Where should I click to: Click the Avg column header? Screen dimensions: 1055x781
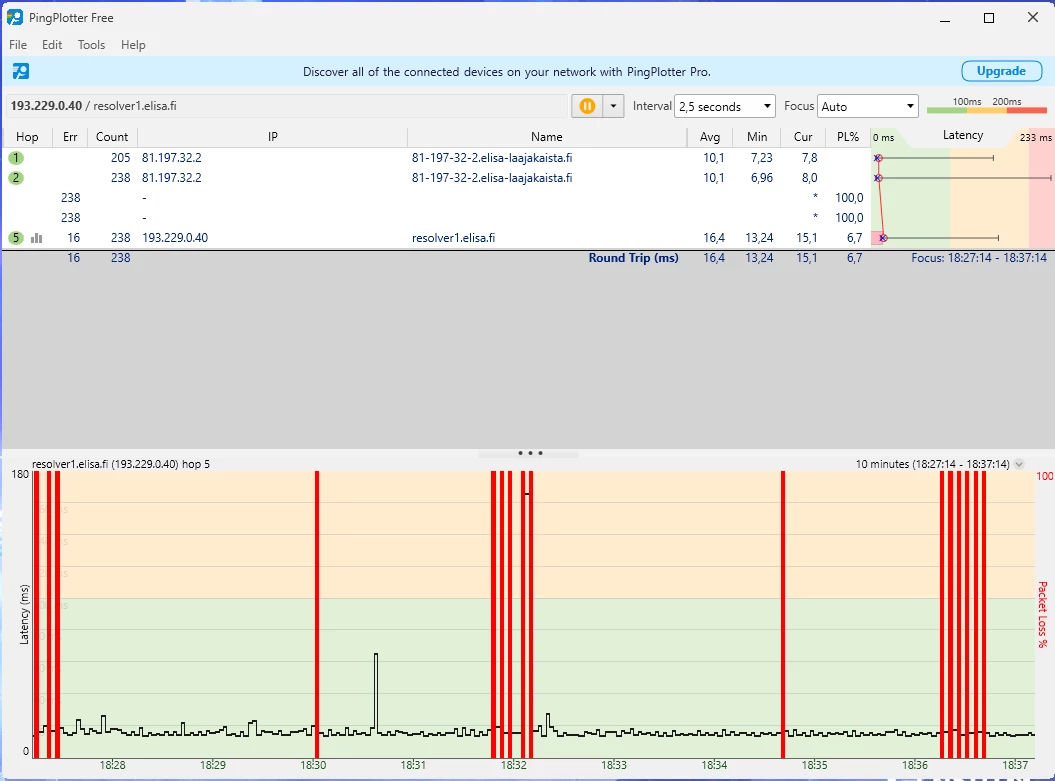710,137
